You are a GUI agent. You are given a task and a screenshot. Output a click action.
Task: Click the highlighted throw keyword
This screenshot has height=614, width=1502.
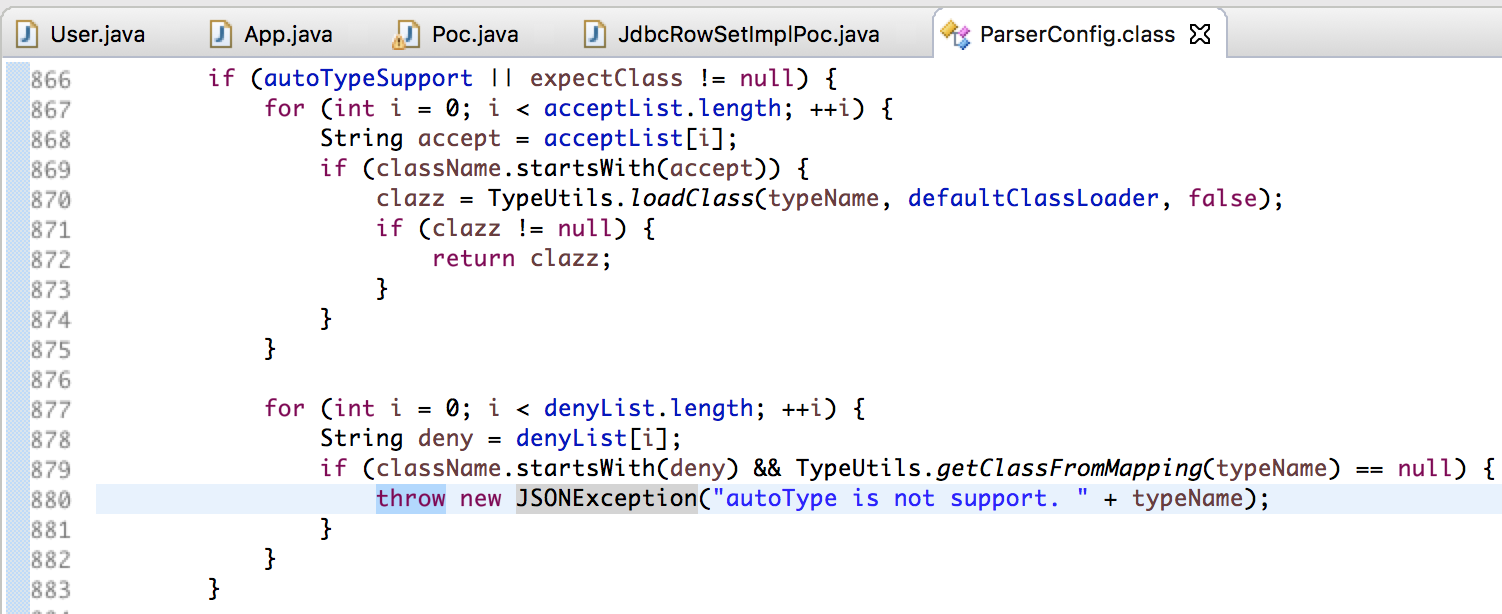(410, 498)
